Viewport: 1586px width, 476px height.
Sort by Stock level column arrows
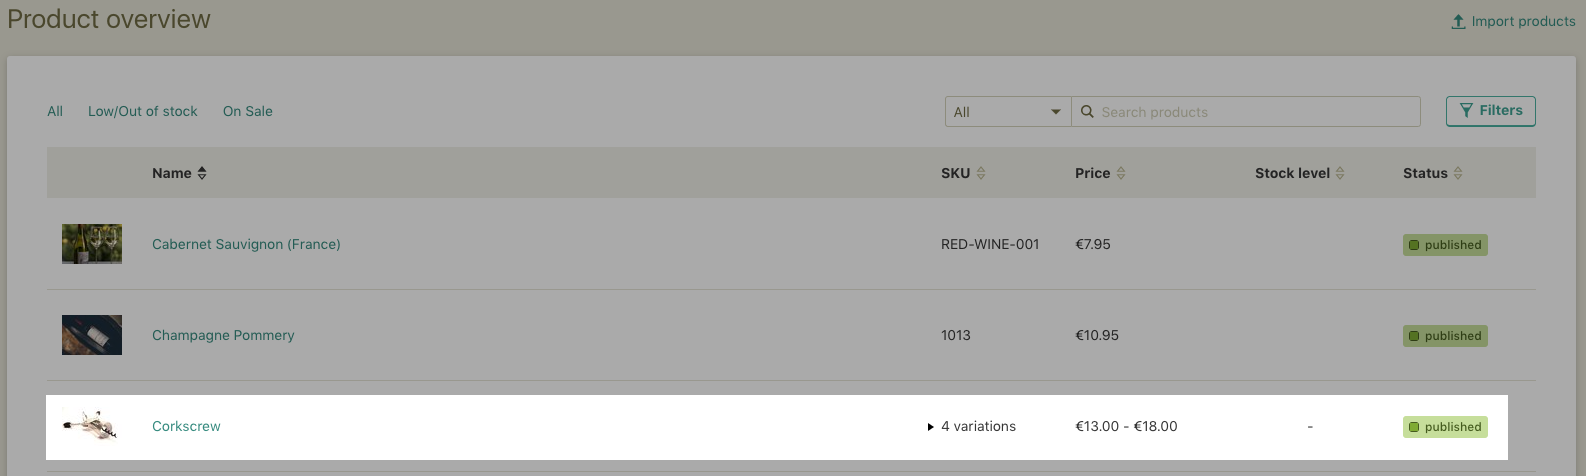[1340, 173]
